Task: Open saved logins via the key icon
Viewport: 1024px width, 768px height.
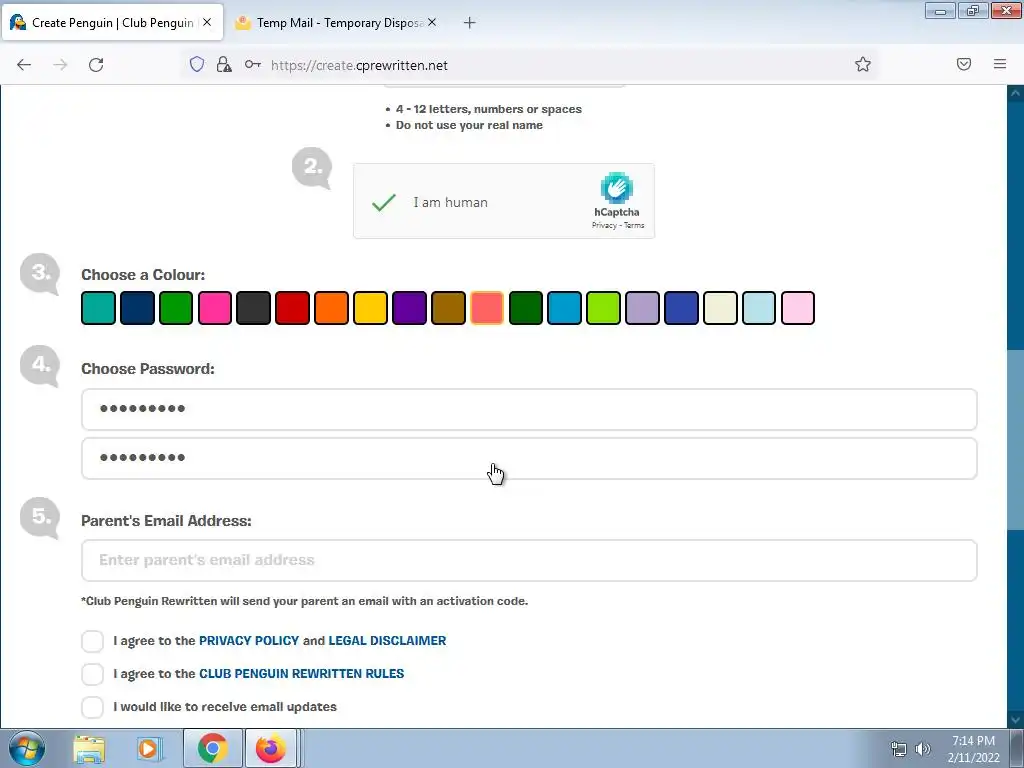Action: click(x=253, y=64)
